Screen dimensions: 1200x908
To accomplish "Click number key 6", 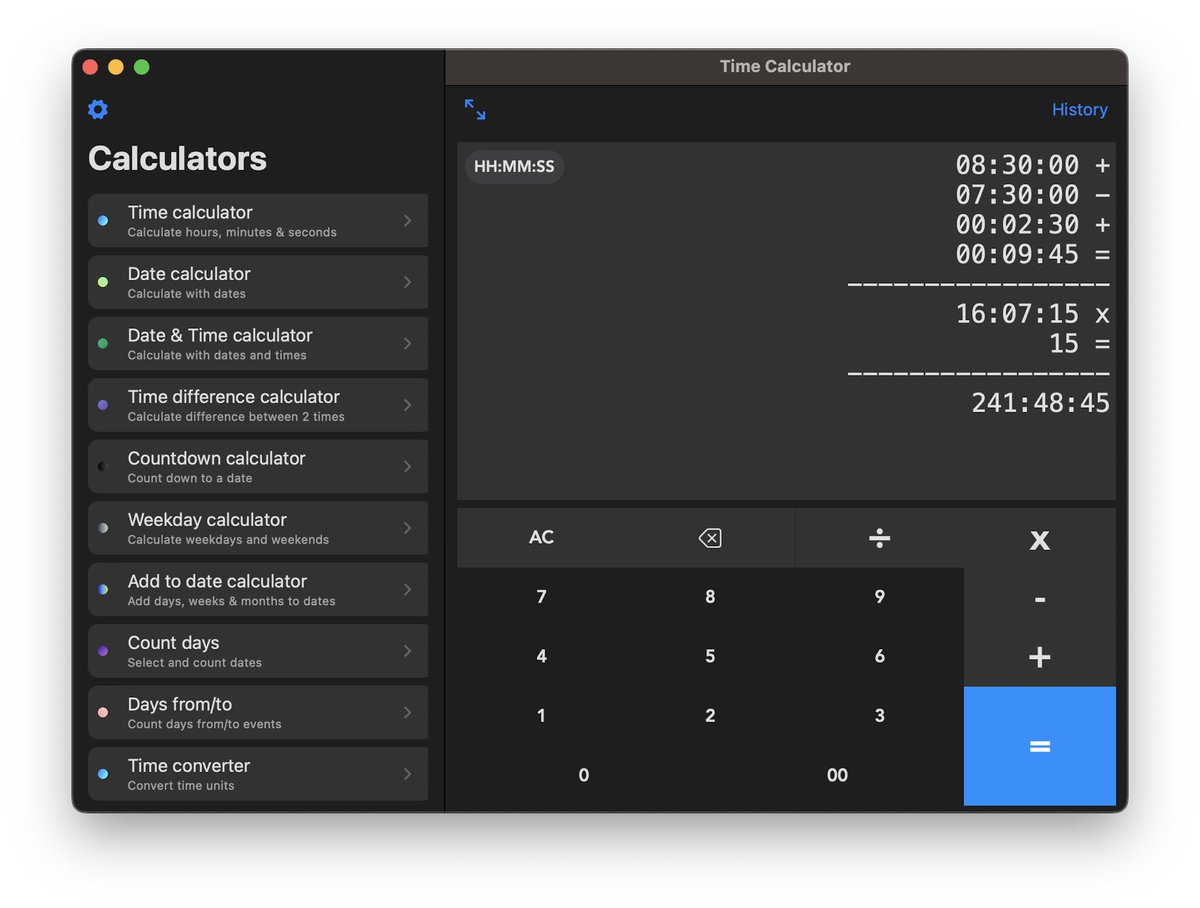I will click(x=879, y=656).
